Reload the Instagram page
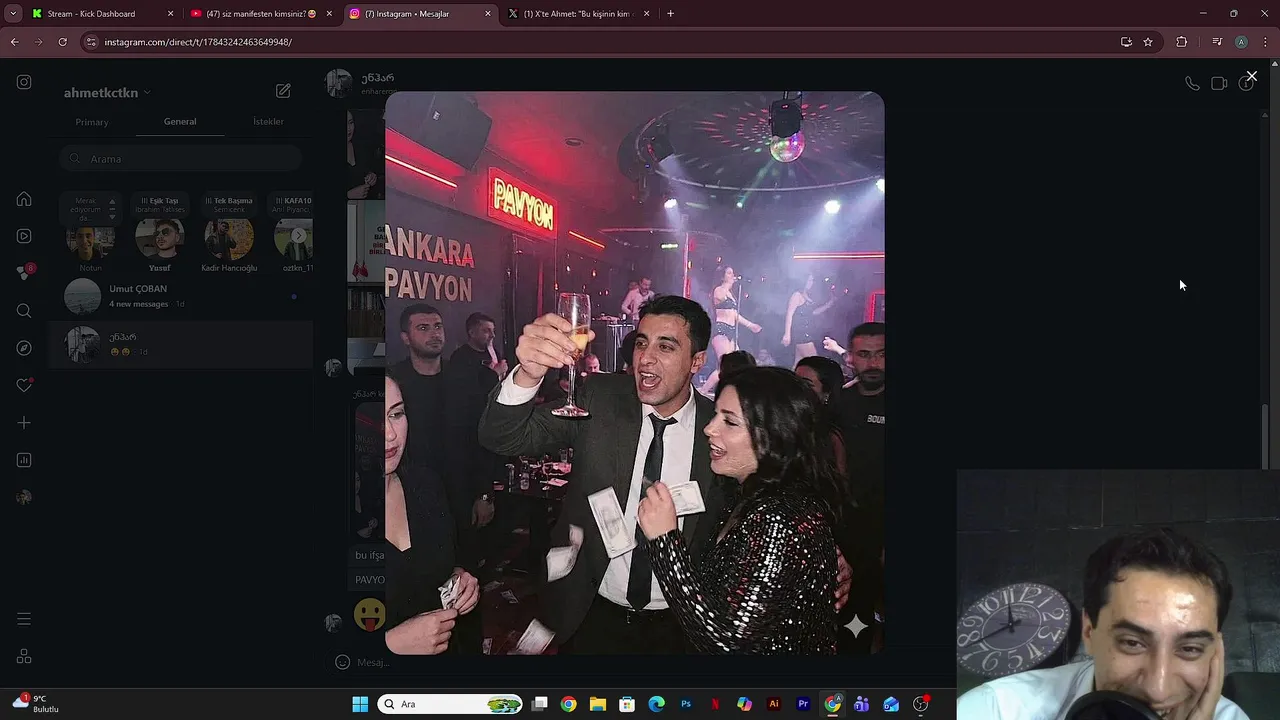The width and height of the screenshot is (1280, 720). 62,42
